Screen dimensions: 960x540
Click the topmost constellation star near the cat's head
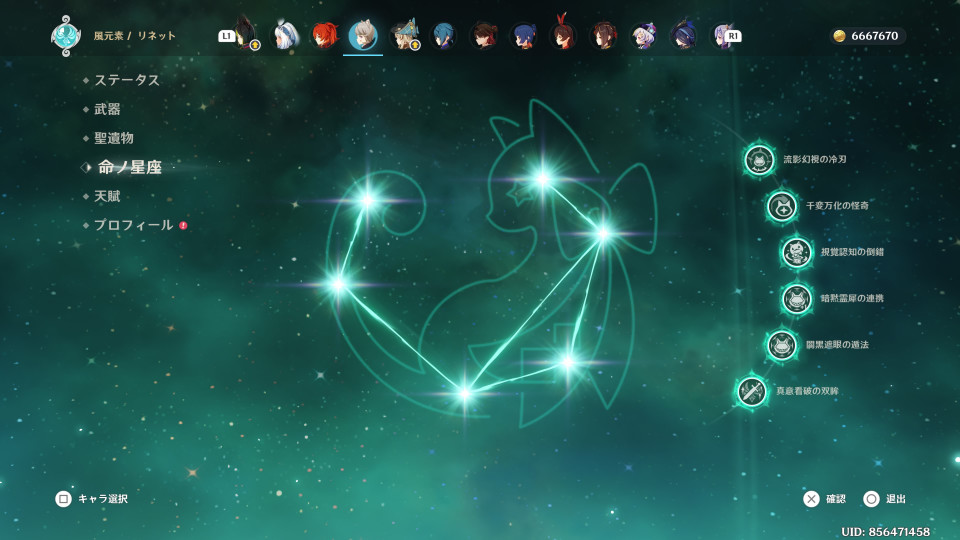542,179
